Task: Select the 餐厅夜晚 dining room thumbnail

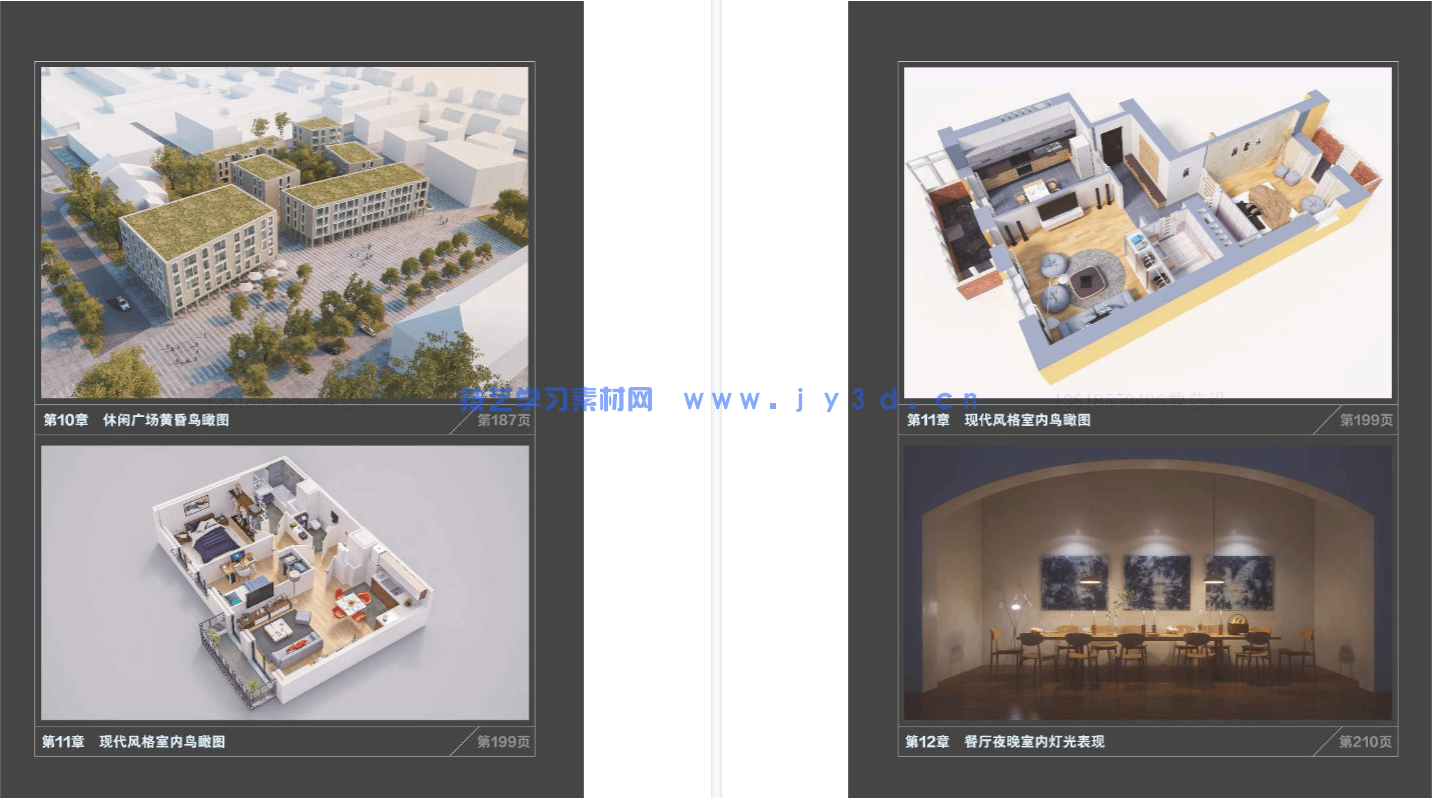Action: 1147,583
